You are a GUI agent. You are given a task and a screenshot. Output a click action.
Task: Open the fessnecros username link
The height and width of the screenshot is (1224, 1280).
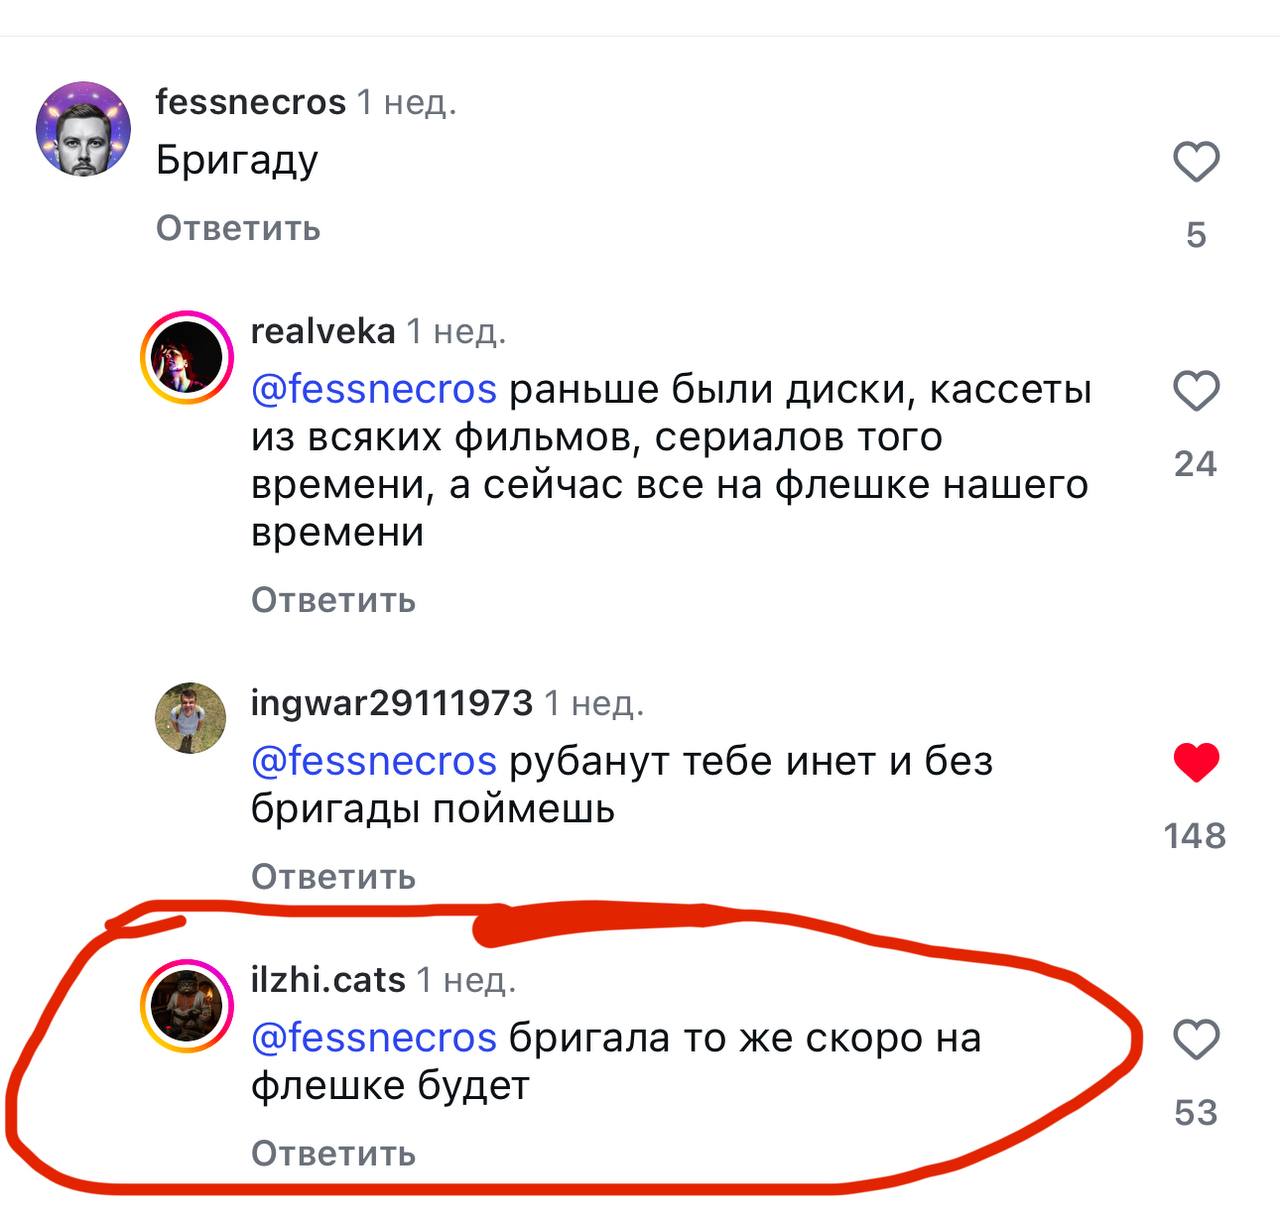[250, 102]
